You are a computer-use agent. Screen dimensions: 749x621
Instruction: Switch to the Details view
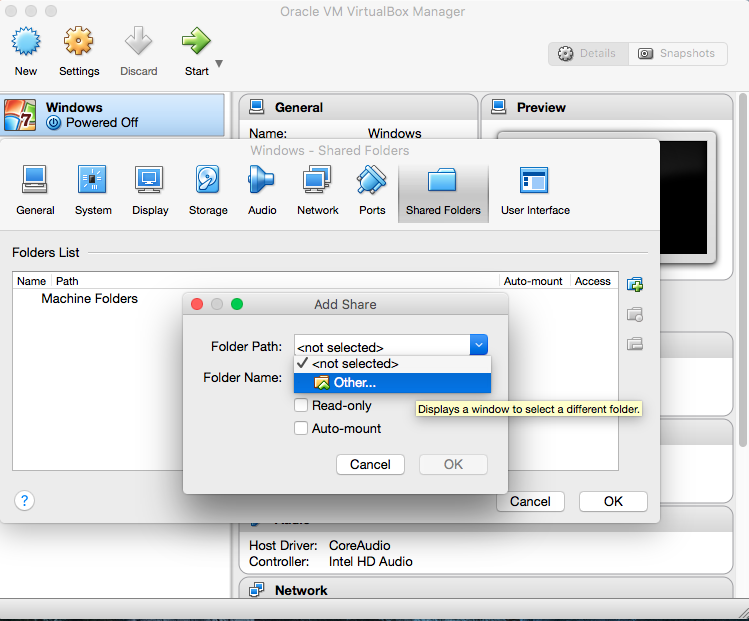[x=588, y=54]
